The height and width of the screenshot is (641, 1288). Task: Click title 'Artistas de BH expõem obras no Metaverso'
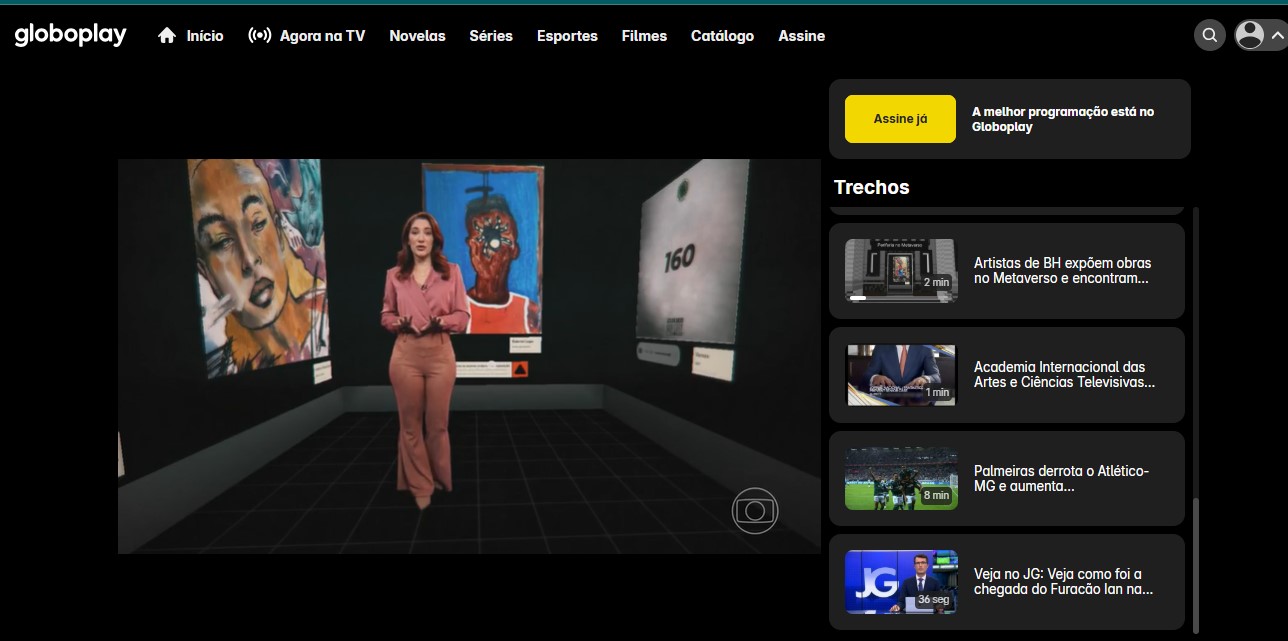[1062, 270]
